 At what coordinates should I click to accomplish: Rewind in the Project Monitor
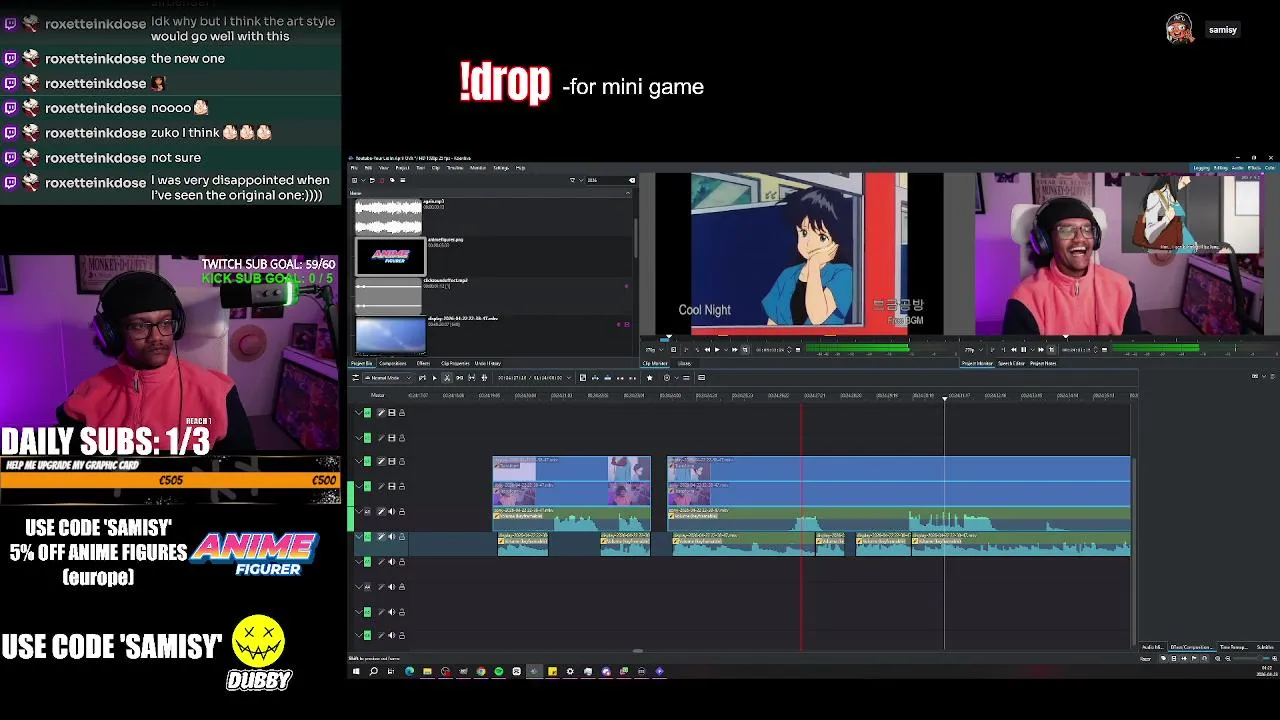(1013, 350)
